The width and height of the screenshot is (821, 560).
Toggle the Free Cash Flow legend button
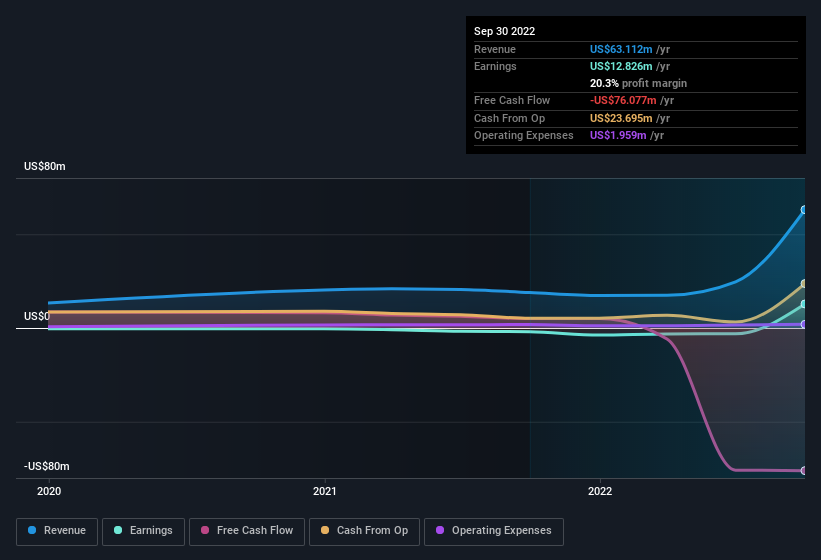pos(247,532)
